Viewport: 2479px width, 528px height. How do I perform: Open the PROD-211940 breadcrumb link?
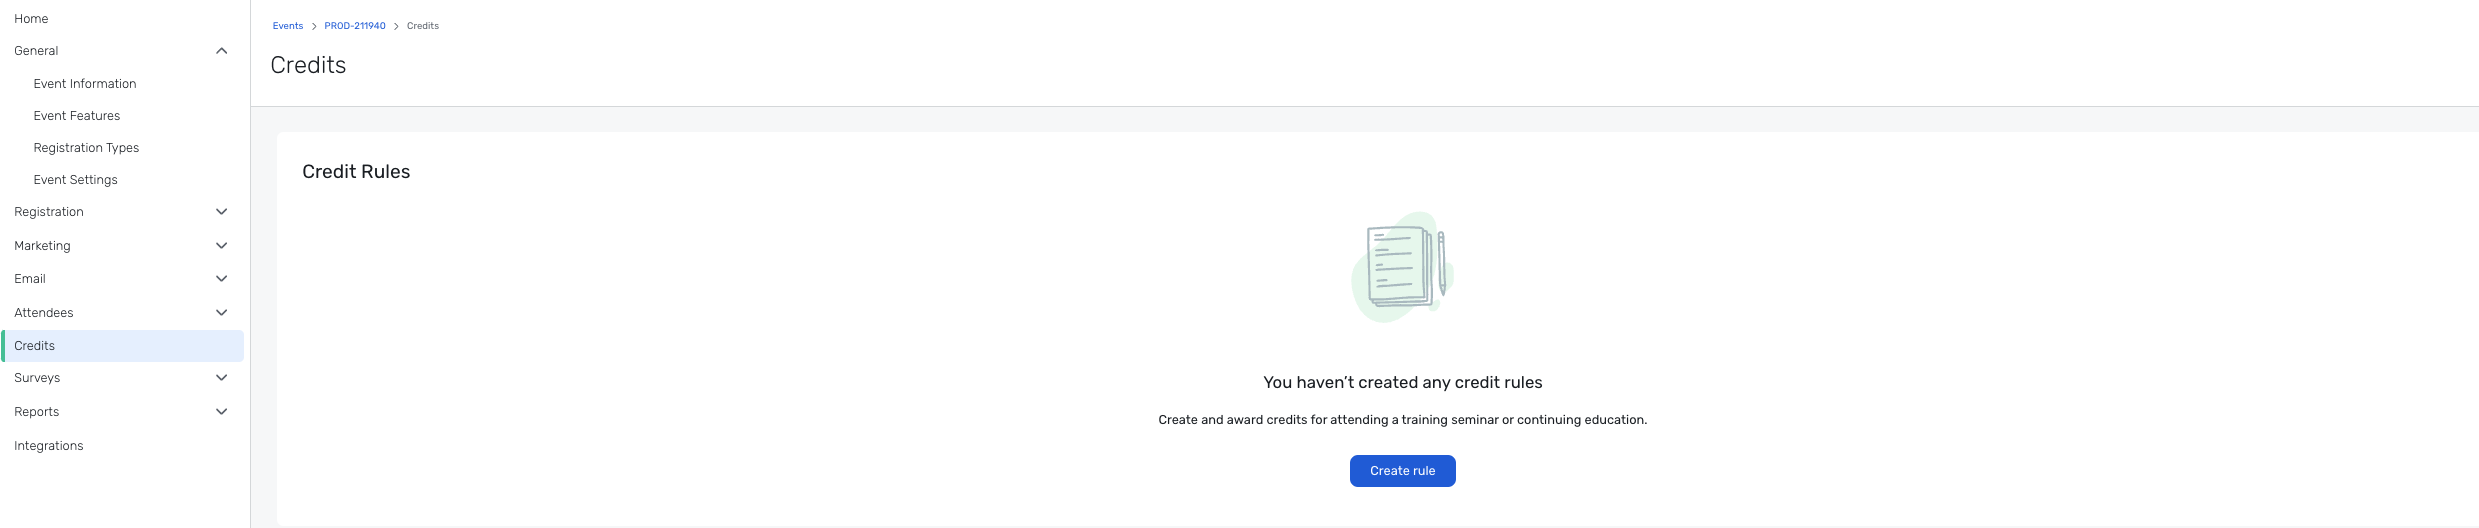tap(355, 26)
